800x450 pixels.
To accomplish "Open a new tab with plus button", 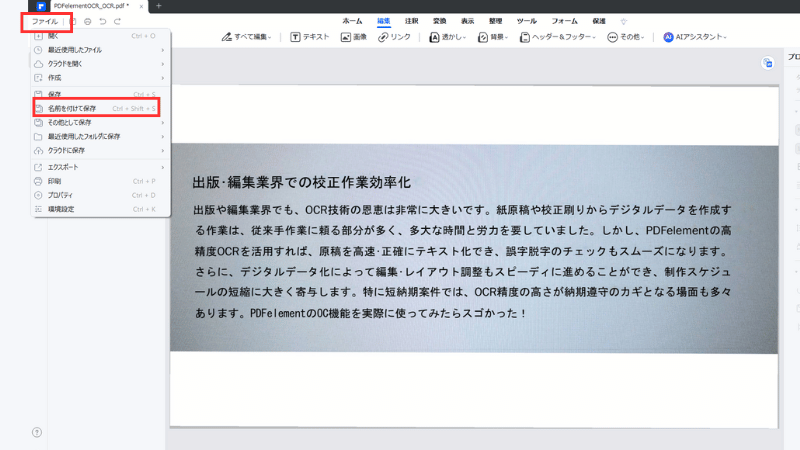I will pos(159,6).
